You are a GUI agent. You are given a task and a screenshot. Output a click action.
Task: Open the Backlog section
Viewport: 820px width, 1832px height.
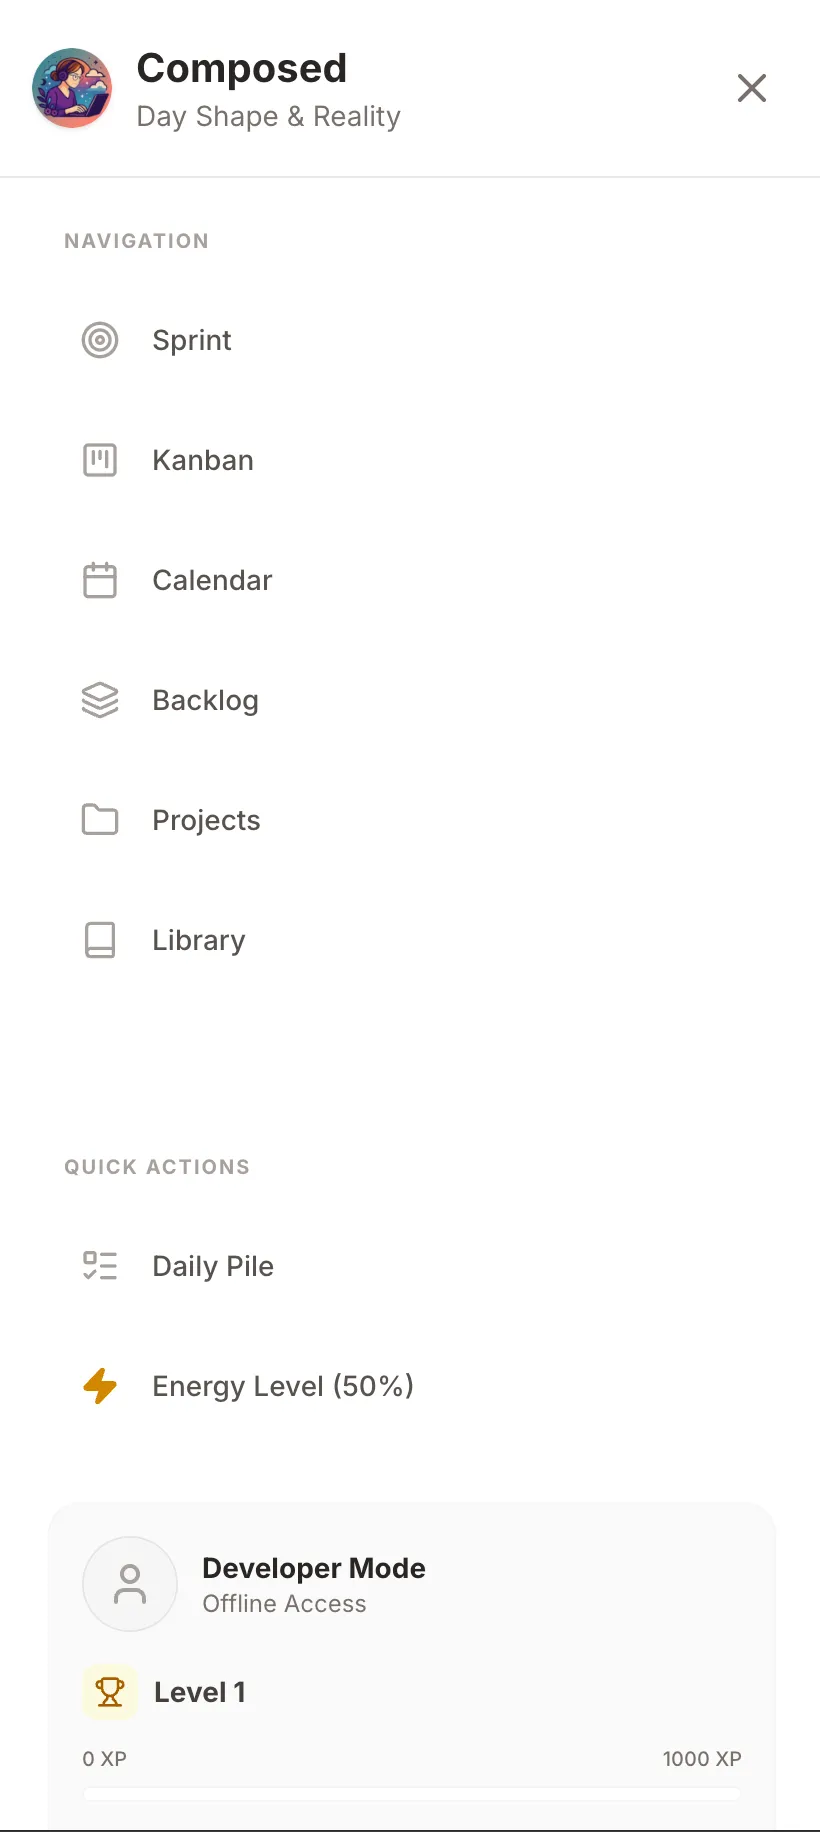click(x=205, y=700)
